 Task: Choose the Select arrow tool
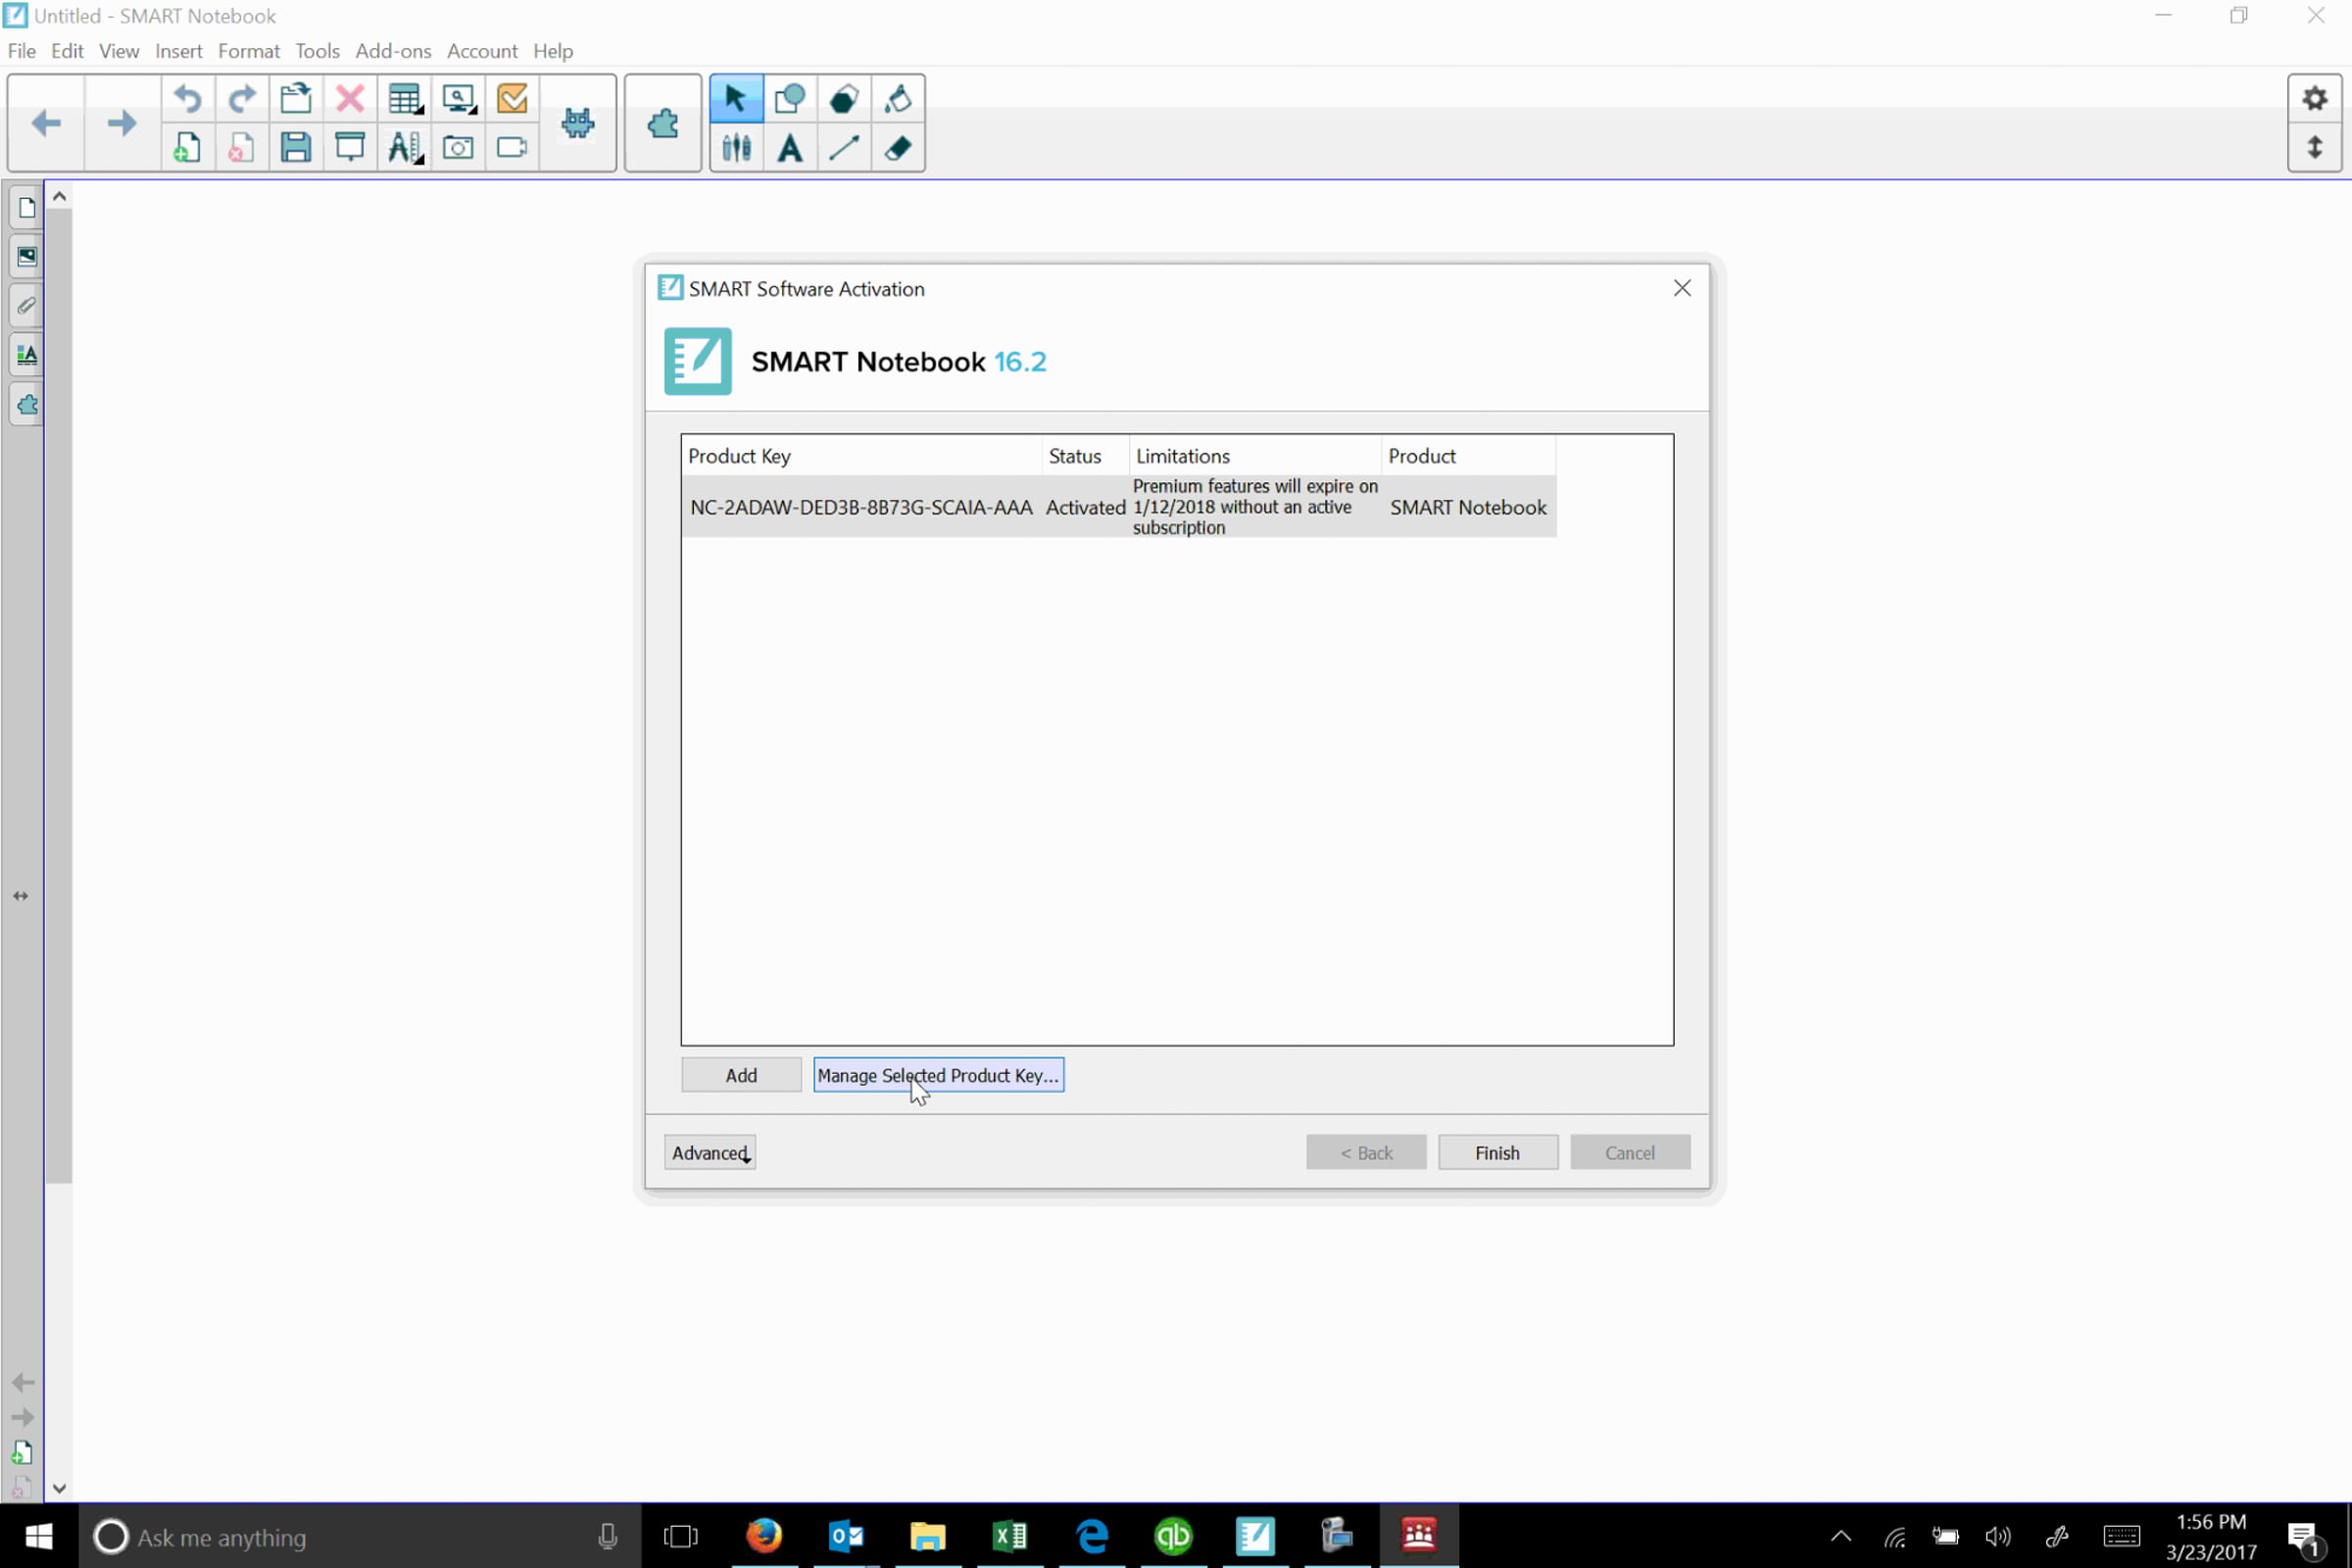pos(736,98)
